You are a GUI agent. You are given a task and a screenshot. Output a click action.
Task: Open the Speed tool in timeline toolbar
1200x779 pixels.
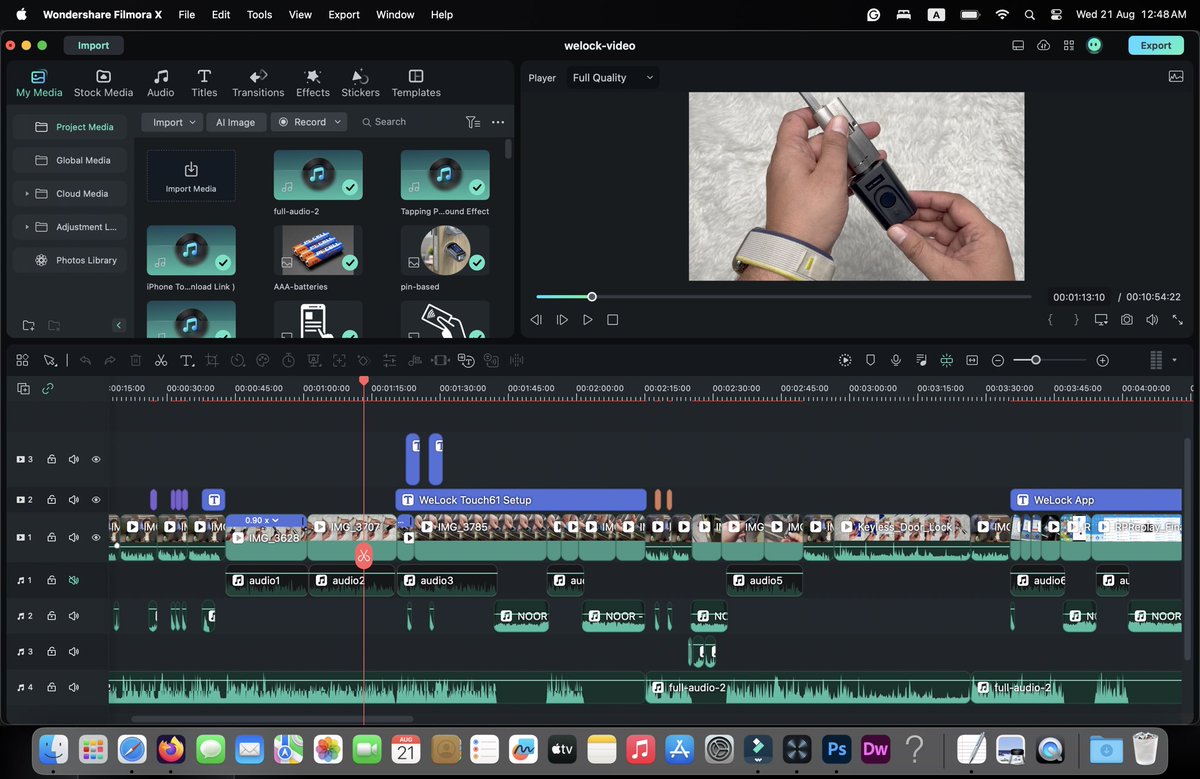238,360
